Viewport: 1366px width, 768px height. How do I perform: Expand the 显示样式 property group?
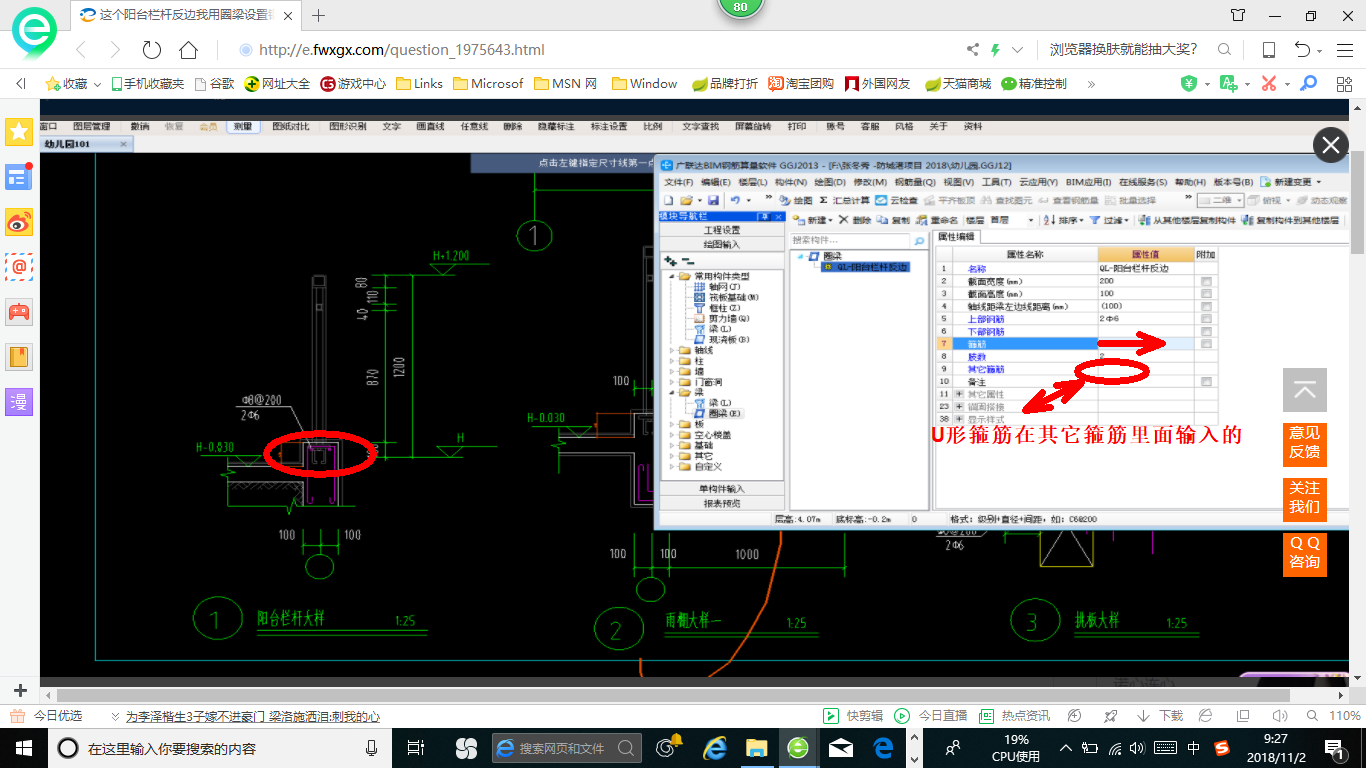coord(960,419)
